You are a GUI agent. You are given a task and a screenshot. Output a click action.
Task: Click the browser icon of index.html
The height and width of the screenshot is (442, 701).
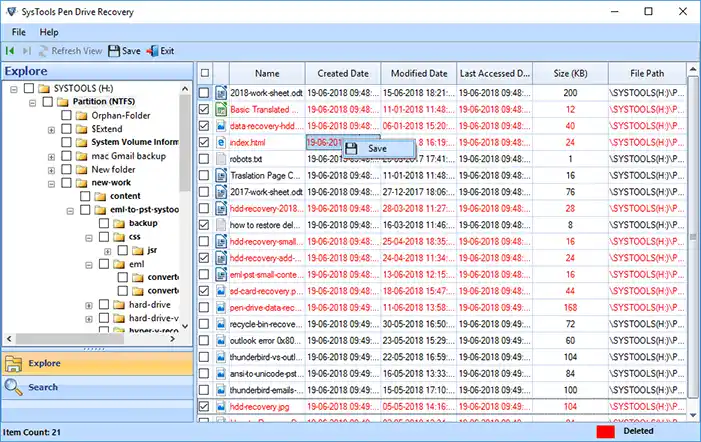tap(221, 143)
